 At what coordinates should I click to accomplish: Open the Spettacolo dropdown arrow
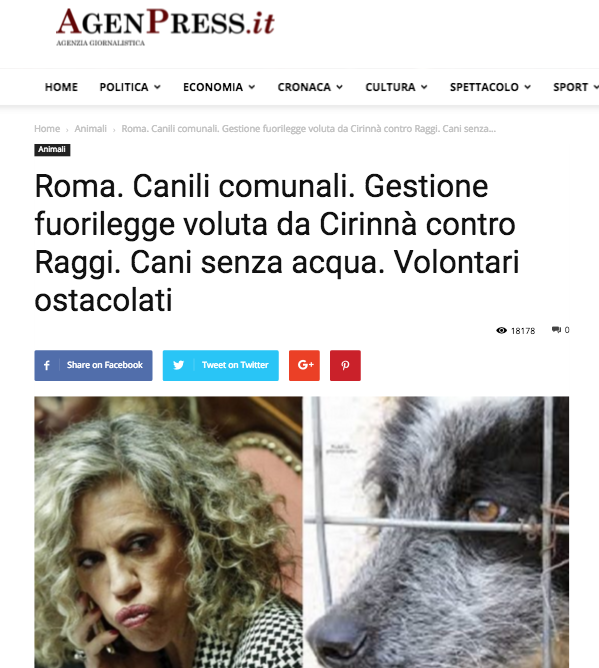[527, 87]
